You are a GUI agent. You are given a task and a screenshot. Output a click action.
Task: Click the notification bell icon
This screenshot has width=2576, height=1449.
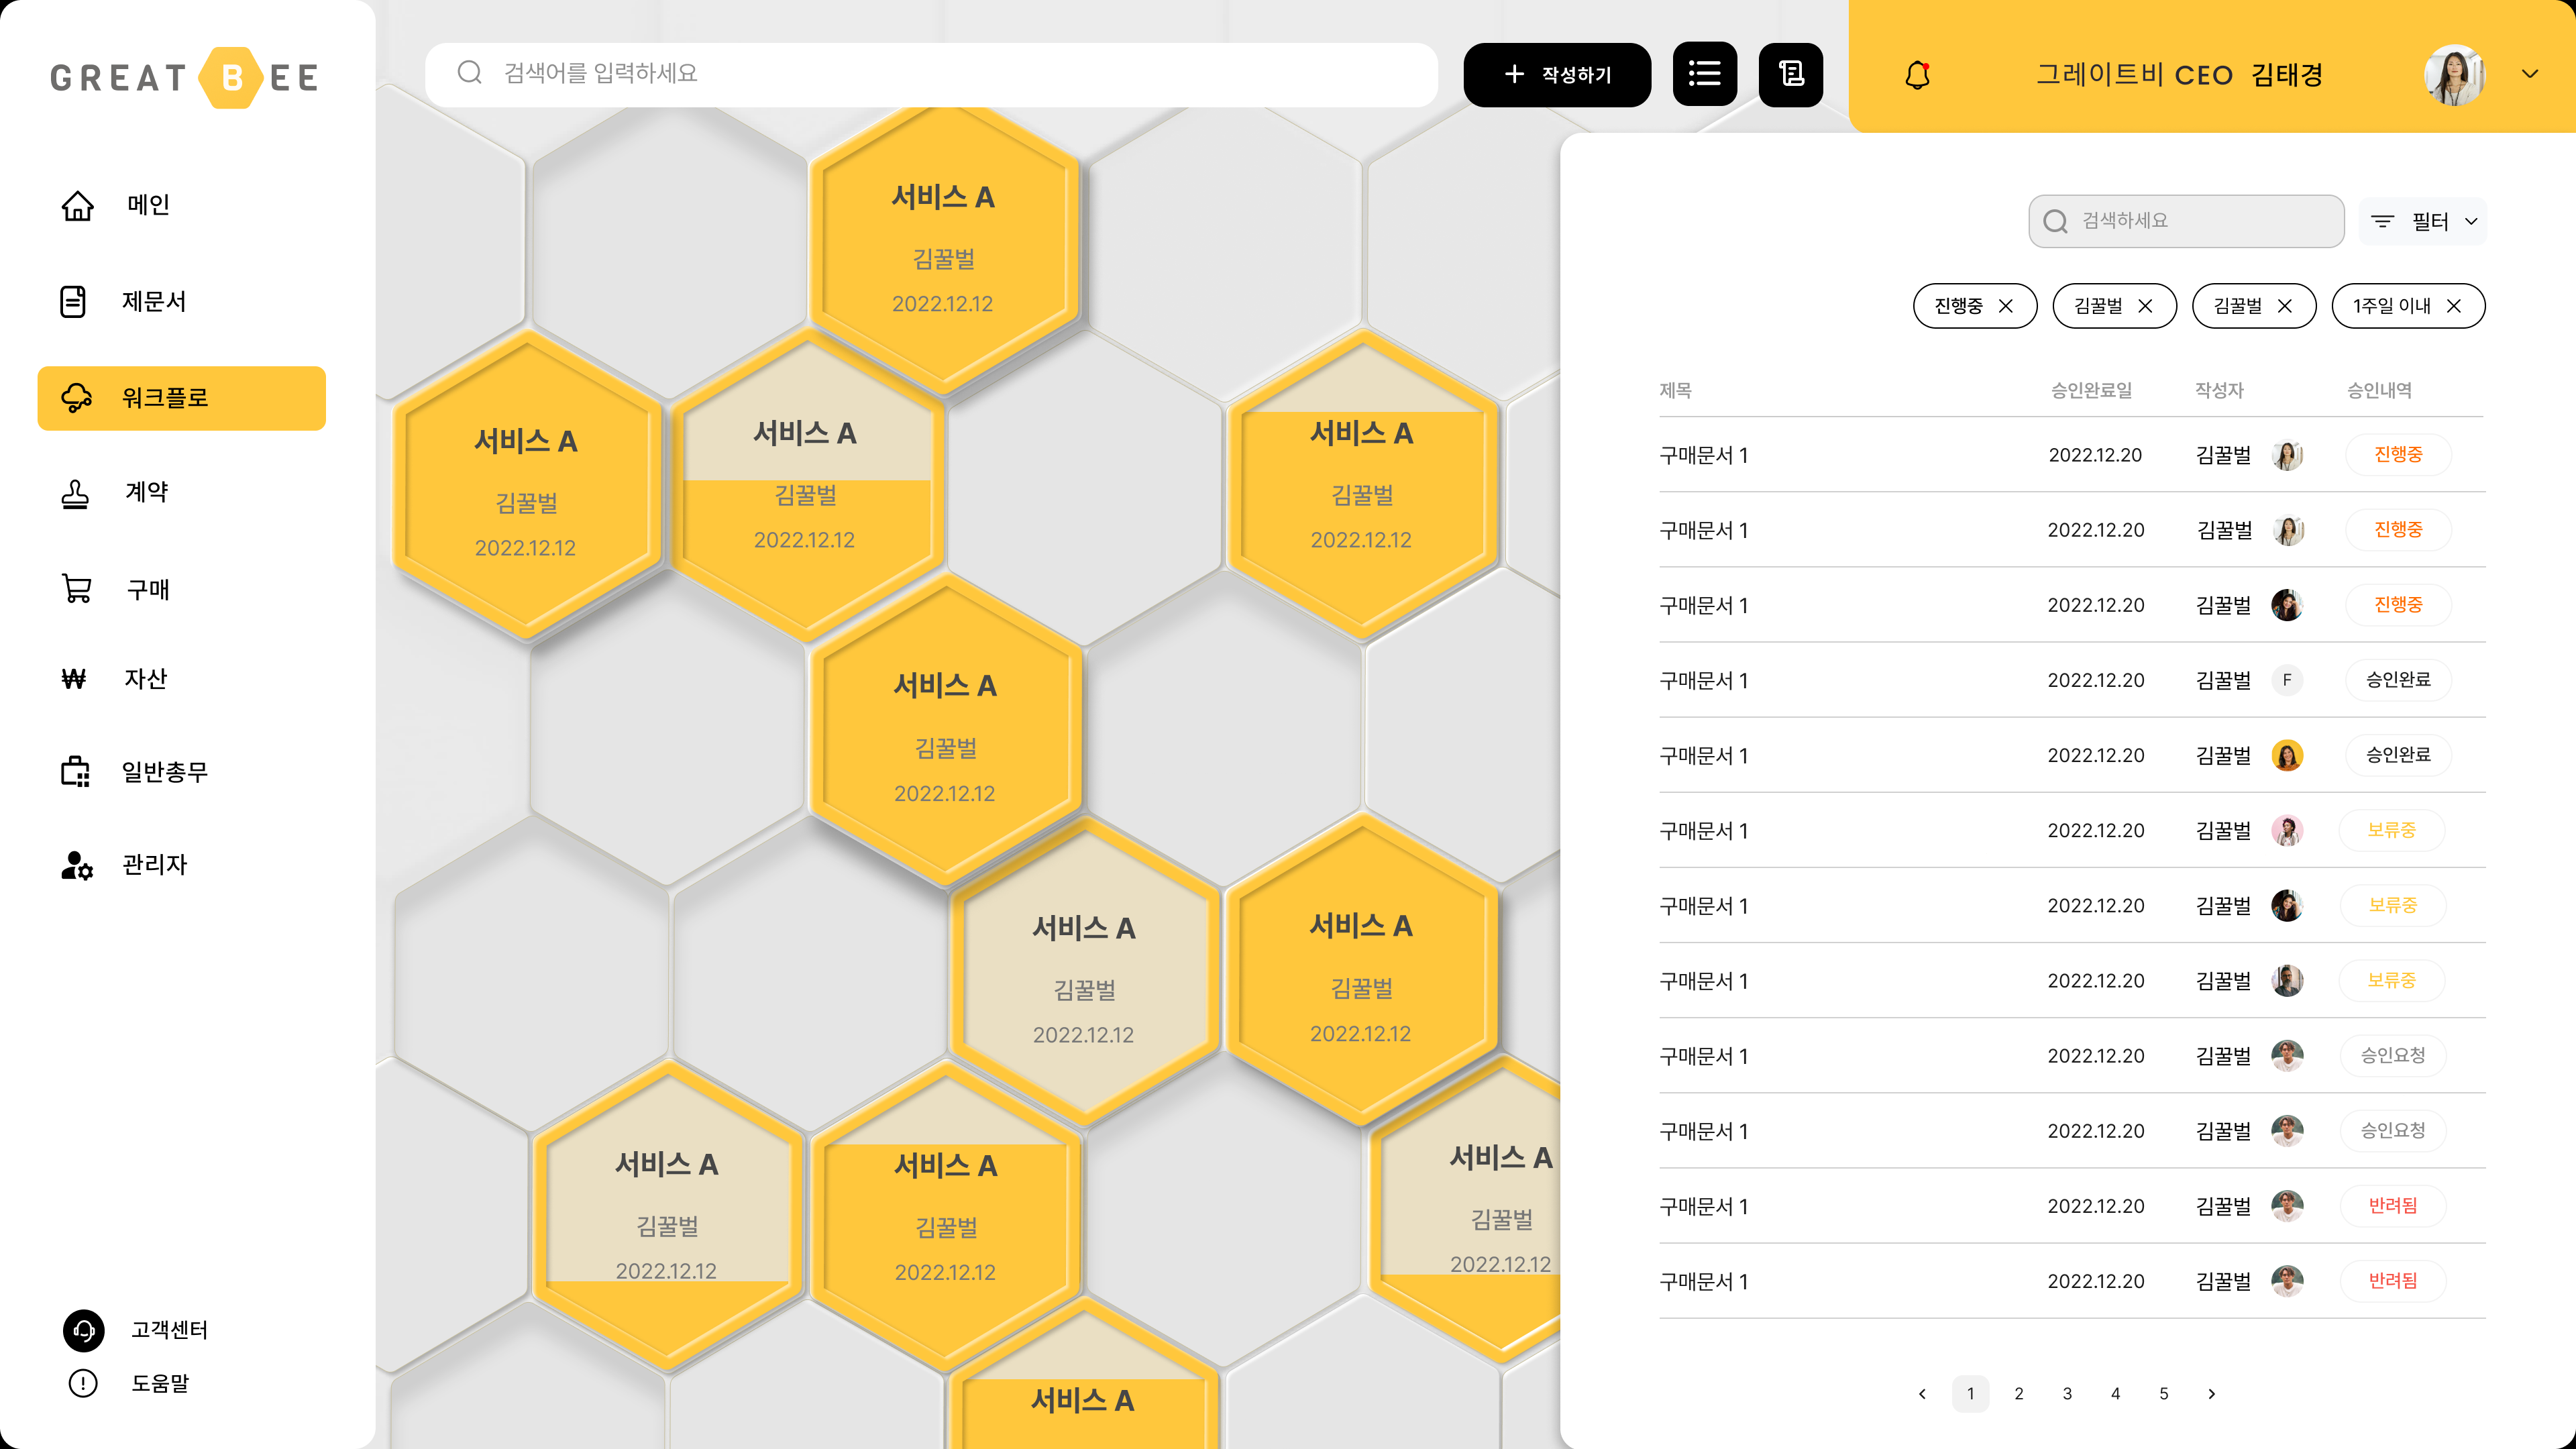1917,75
